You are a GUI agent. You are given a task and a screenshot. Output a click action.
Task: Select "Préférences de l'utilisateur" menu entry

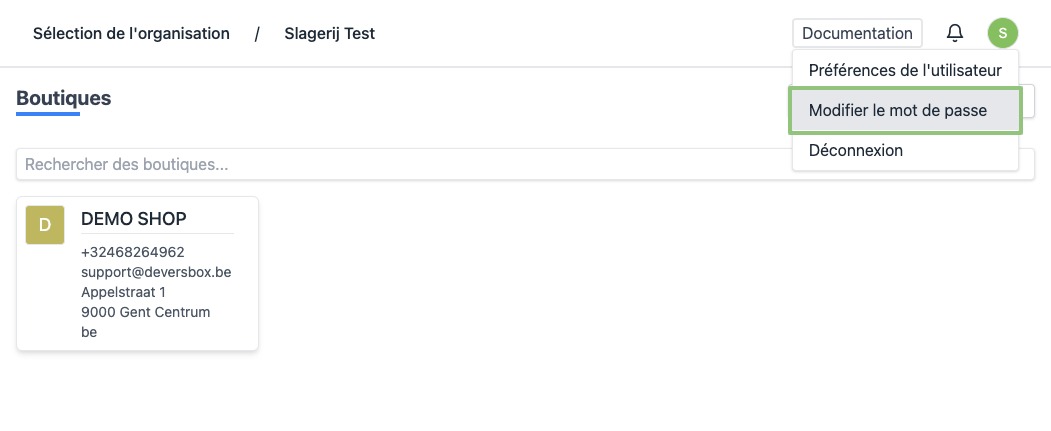905,71
